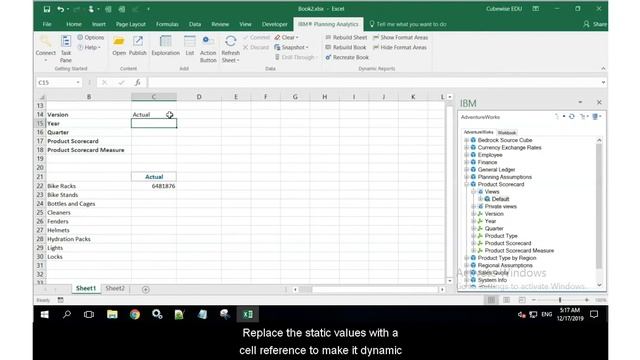Screen dimensions: 640x360
Task: Switch to Page Layout view icon
Action: 507,300
